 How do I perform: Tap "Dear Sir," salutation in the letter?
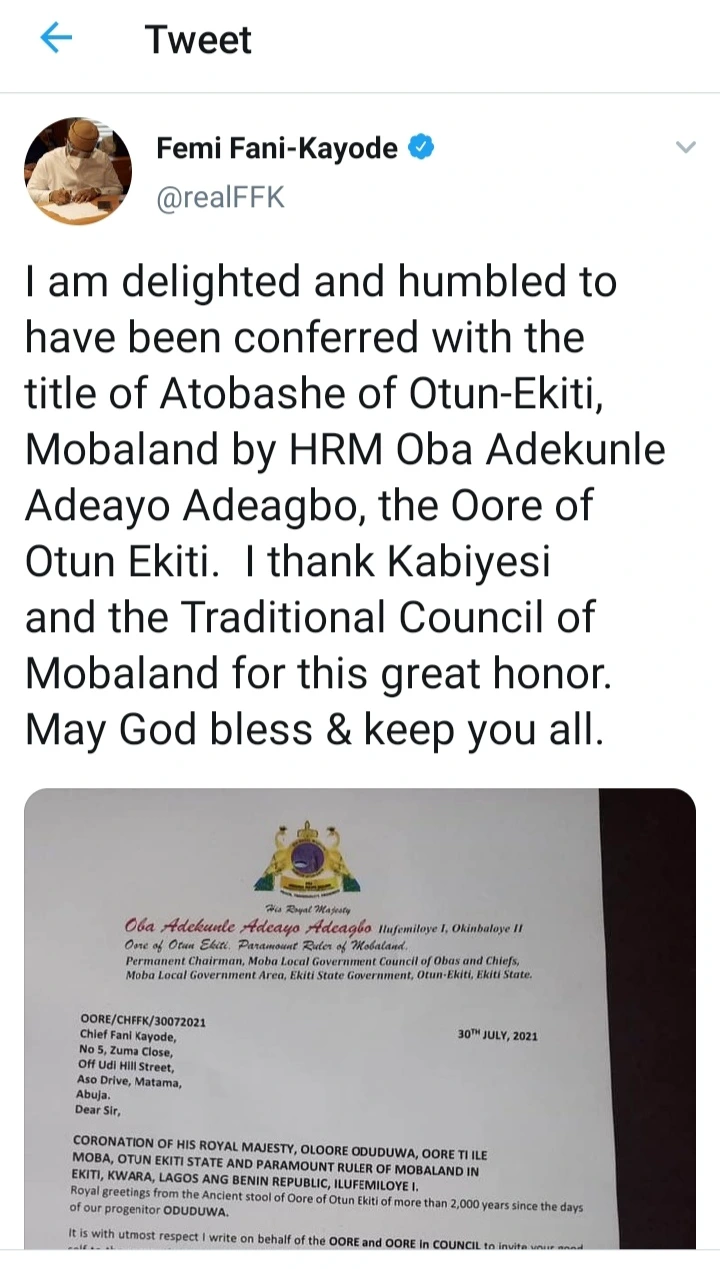[x=104, y=1108]
